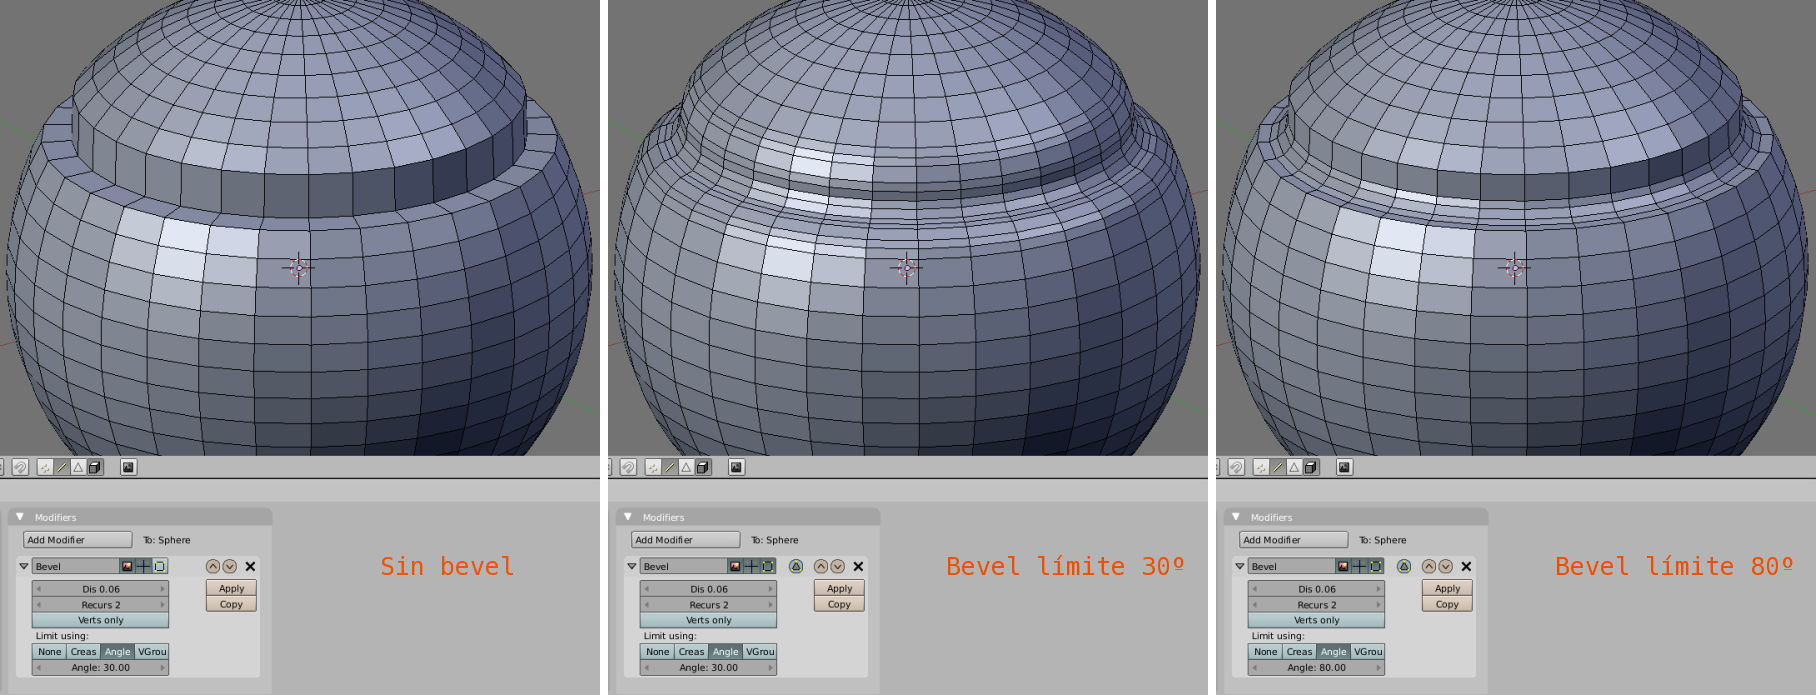Image resolution: width=1816 pixels, height=695 pixels.
Task: Click Angle: 80.00 field in Bevel límite 80º panel
Action: click(x=1316, y=667)
